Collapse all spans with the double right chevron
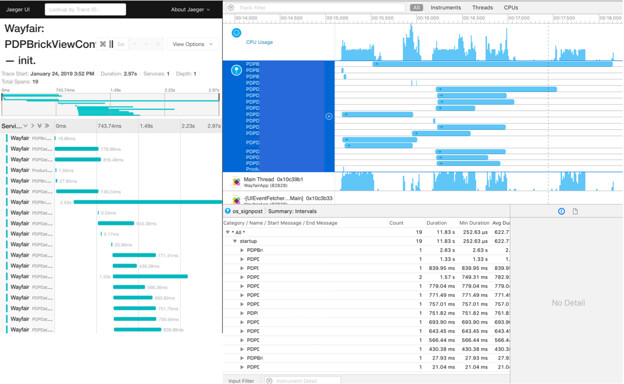Viewport: 624px width, 384px height. 47,126
